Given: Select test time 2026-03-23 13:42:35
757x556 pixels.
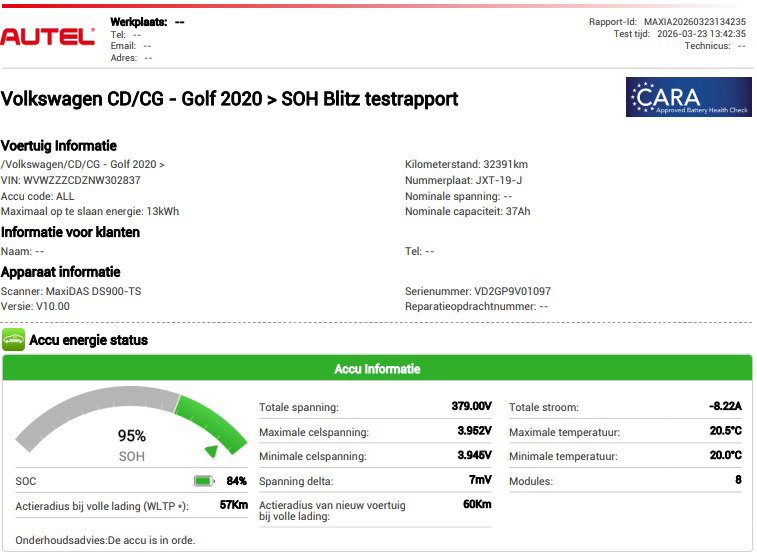Looking at the screenshot, I should click(x=680, y=34).
